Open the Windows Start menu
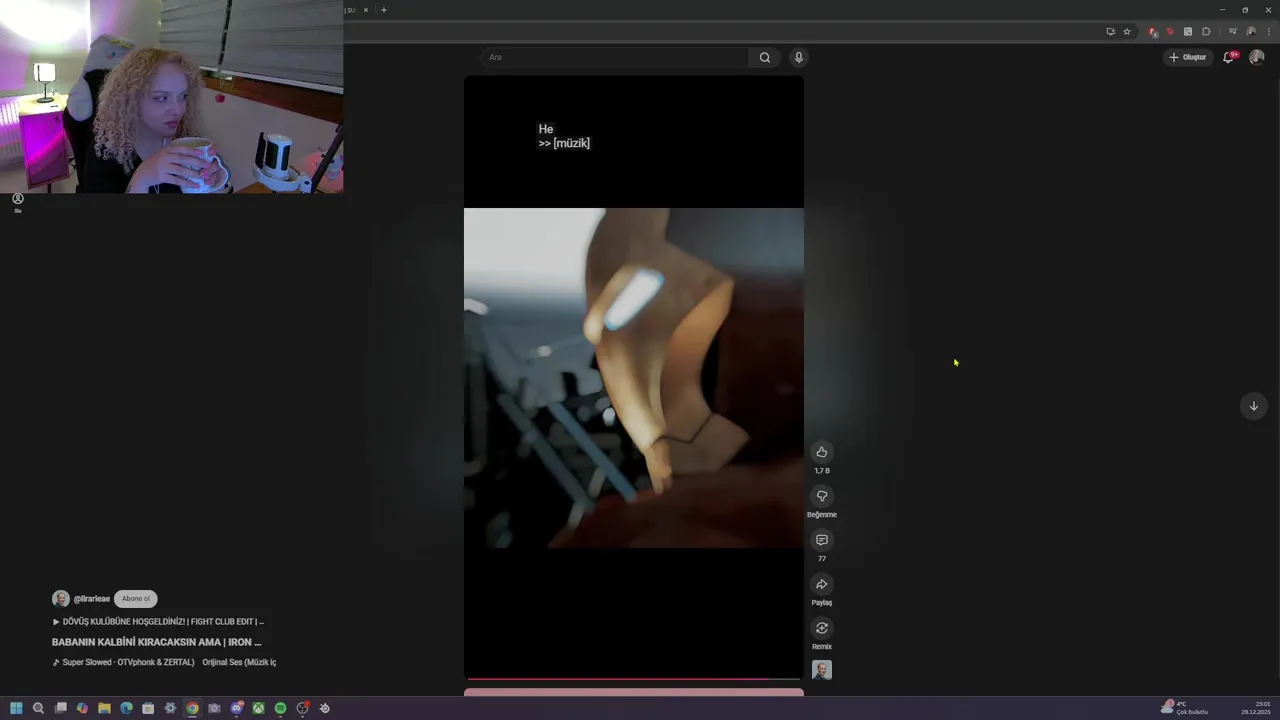1280x720 pixels. click(x=16, y=708)
